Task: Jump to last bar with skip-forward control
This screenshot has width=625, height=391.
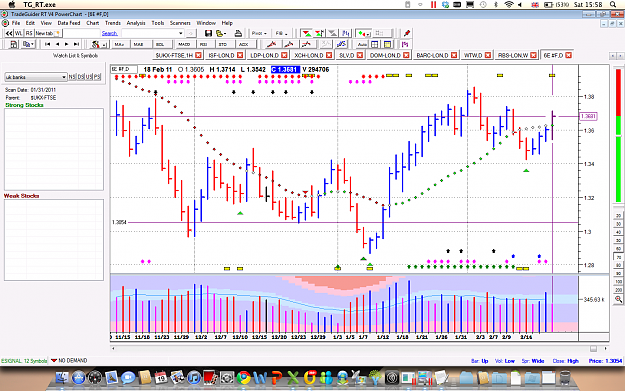Action: pos(76,44)
